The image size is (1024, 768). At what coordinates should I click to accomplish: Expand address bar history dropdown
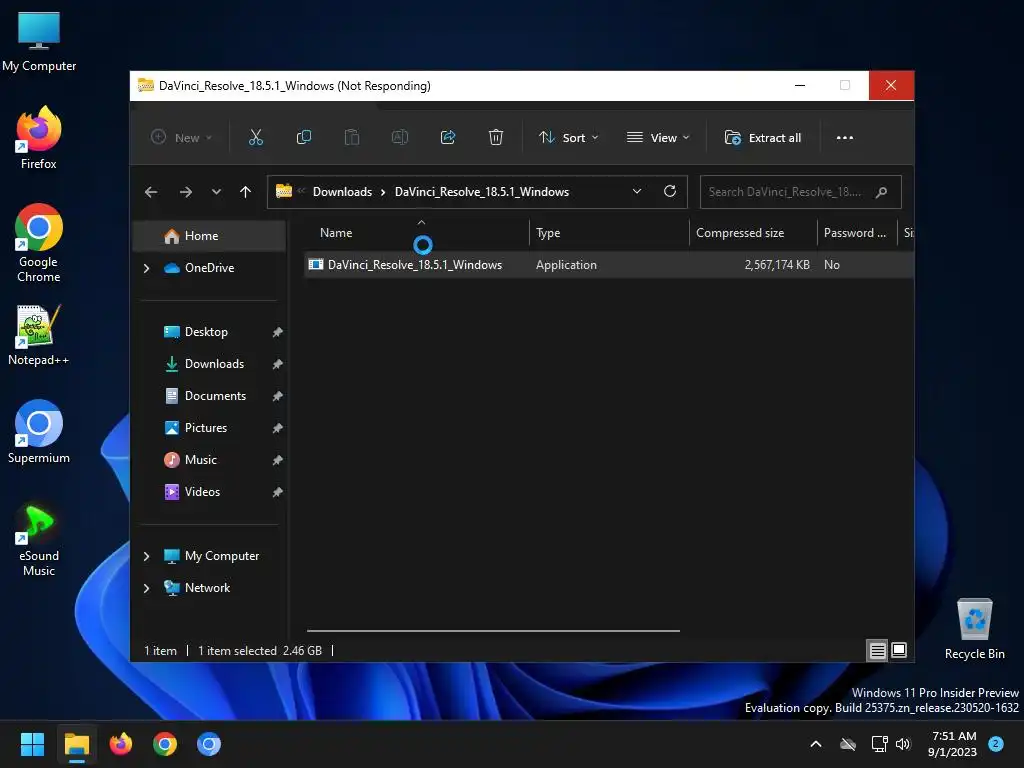(637, 191)
